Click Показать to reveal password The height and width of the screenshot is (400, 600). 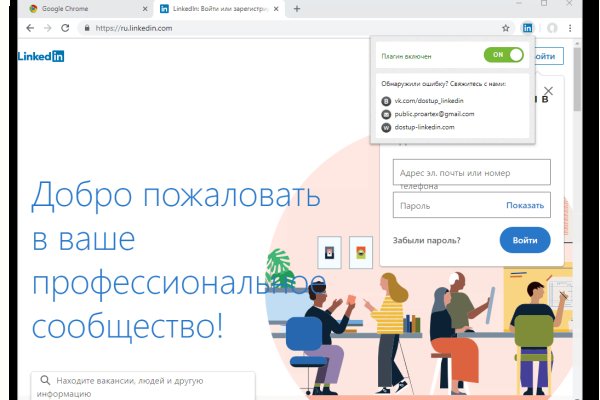pos(526,205)
